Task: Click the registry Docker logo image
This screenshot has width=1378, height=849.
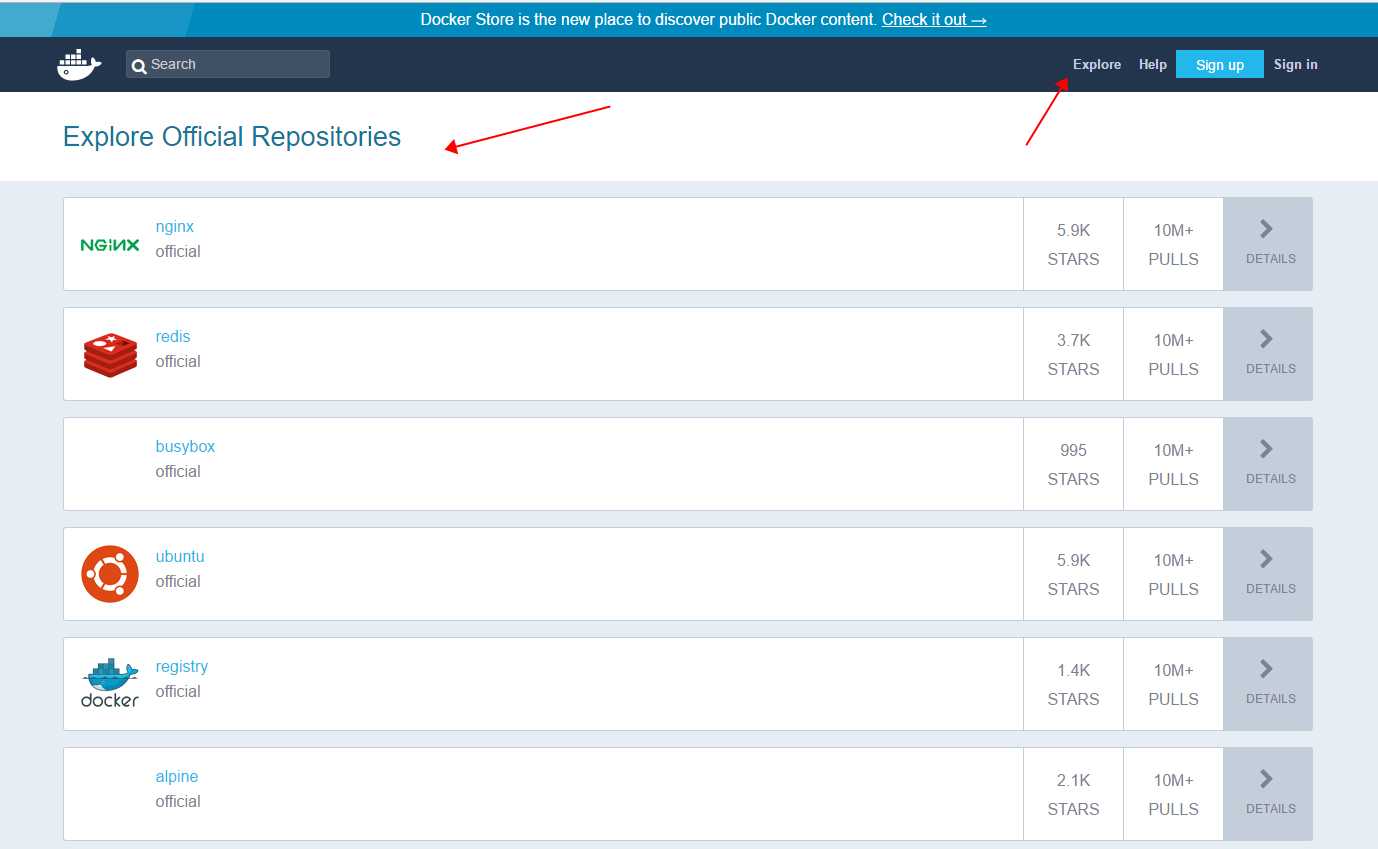Action: pyautogui.click(x=110, y=683)
